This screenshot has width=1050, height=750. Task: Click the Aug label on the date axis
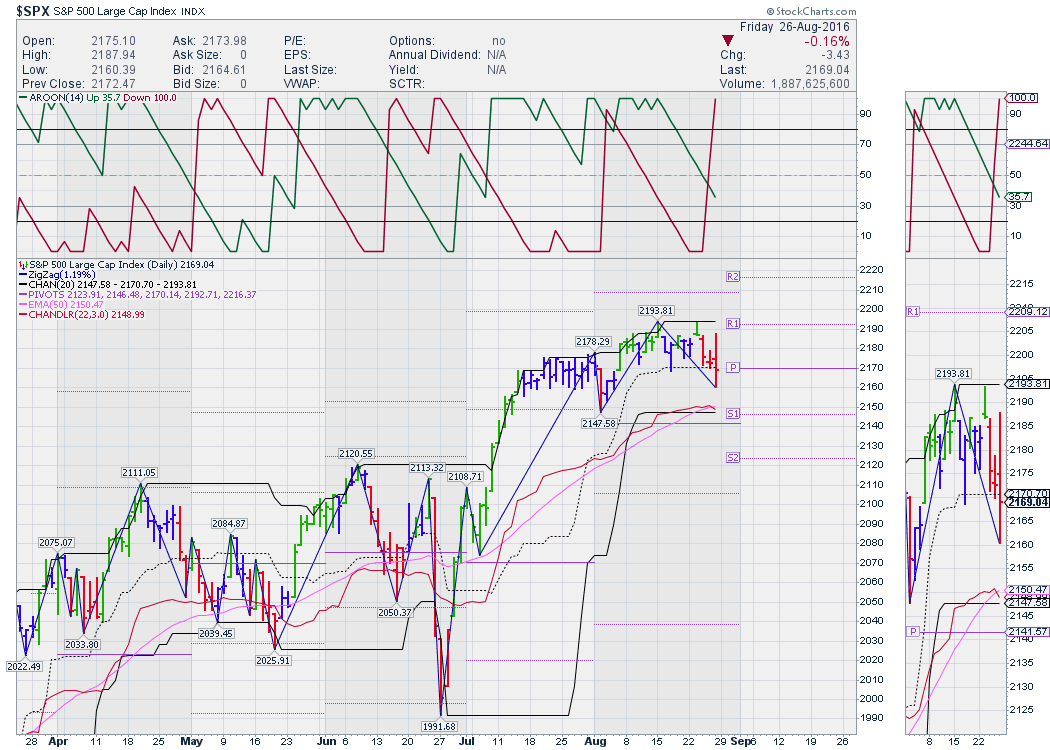click(595, 741)
